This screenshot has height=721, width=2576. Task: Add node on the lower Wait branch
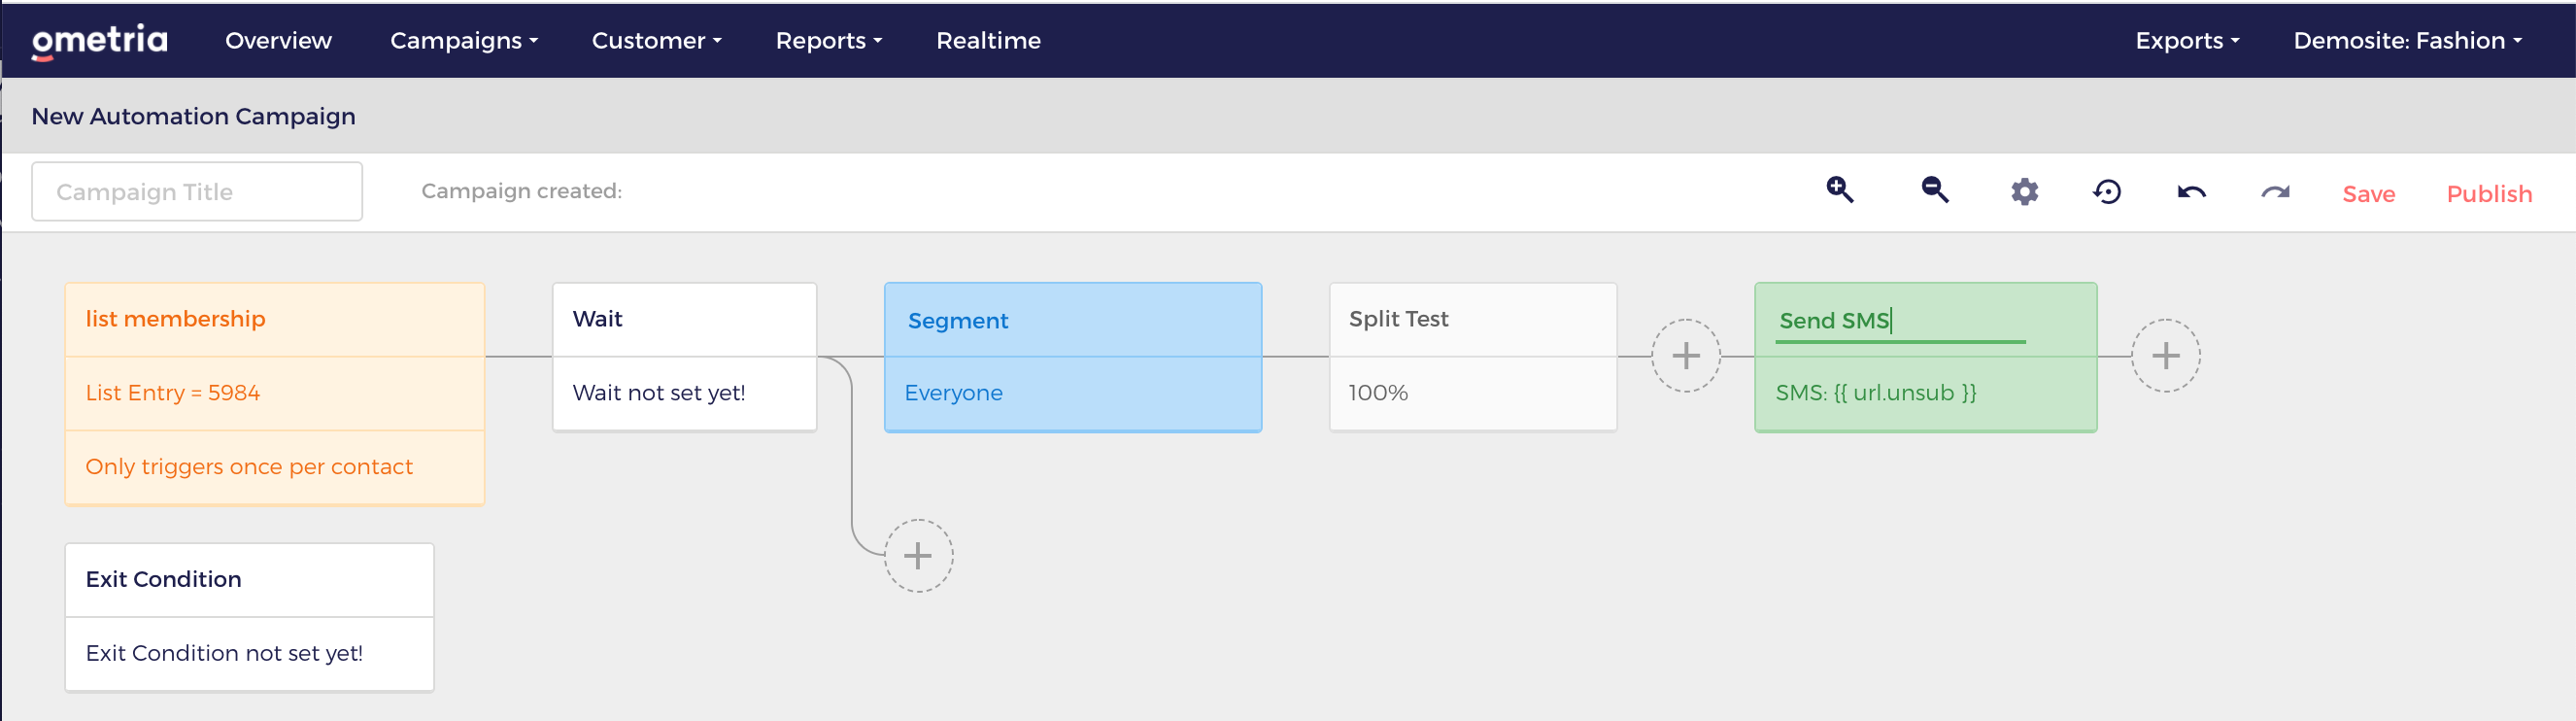click(x=918, y=556)
